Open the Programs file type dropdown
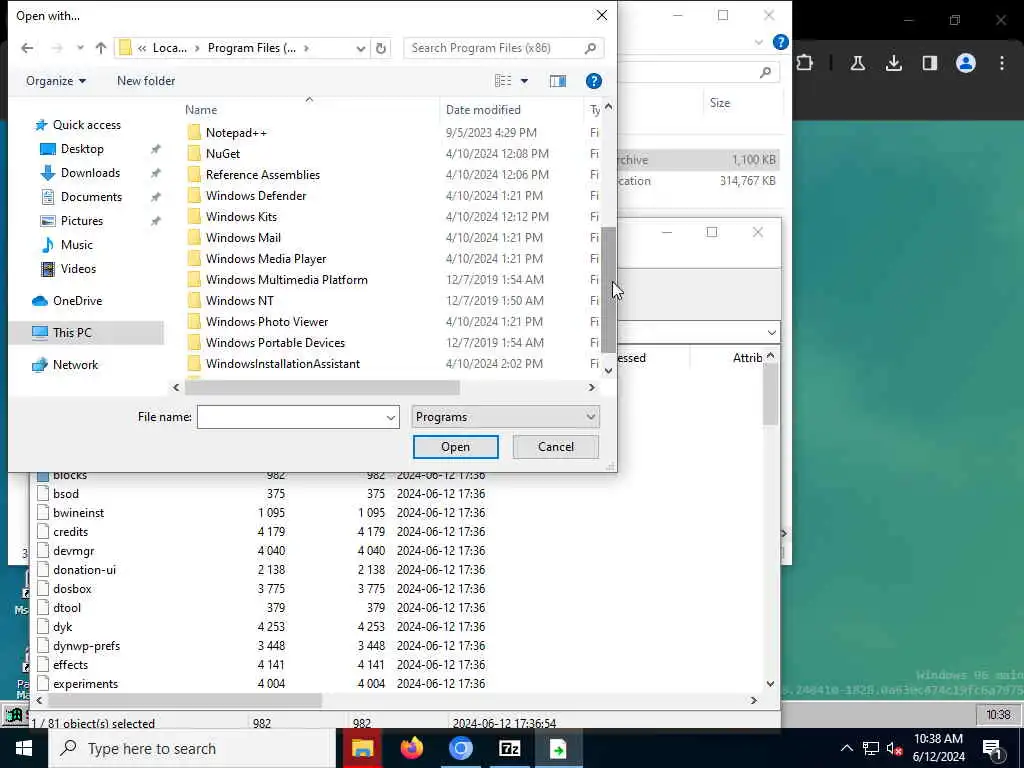Viewport: 1024px width, 768px height. (x=505, y=417)
